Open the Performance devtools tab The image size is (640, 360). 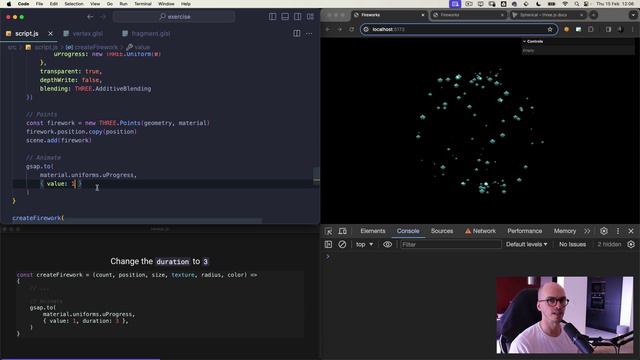tap(524, 231)
